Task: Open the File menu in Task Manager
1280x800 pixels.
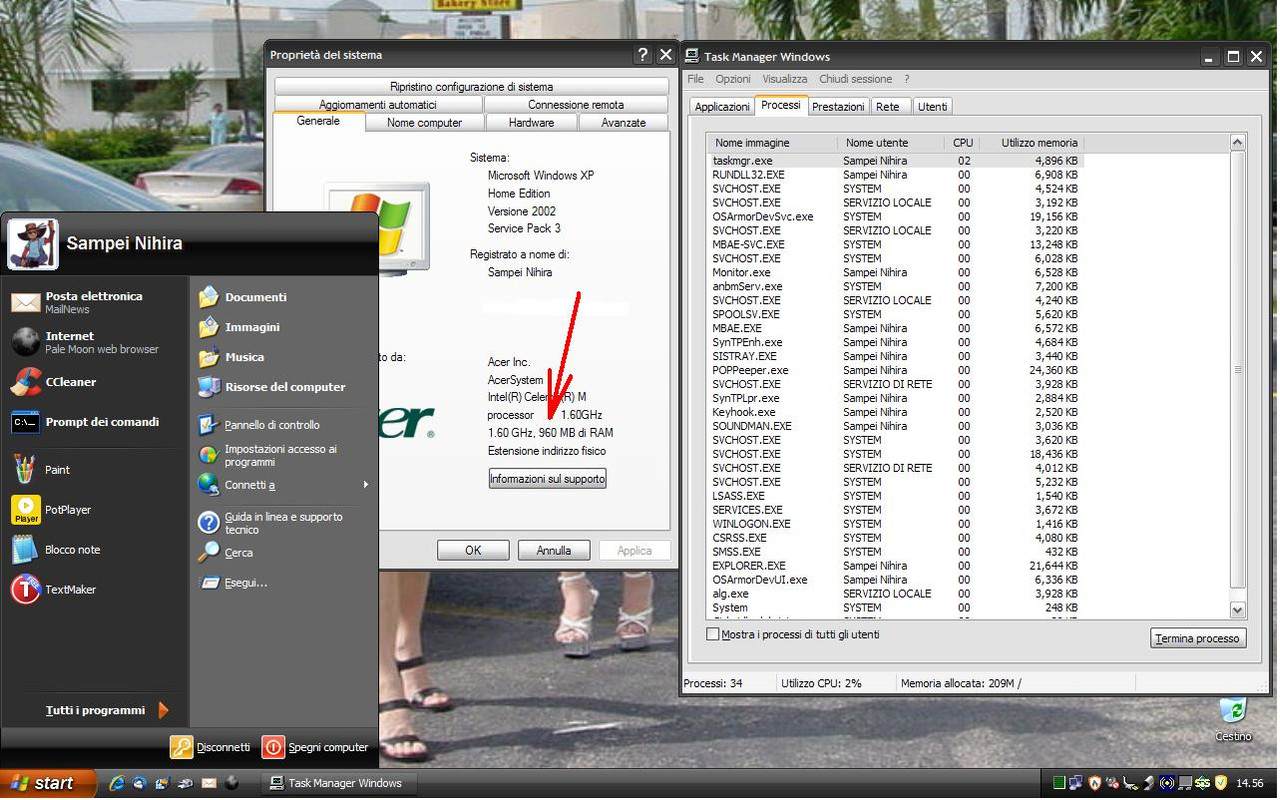Action: [695, 79]
